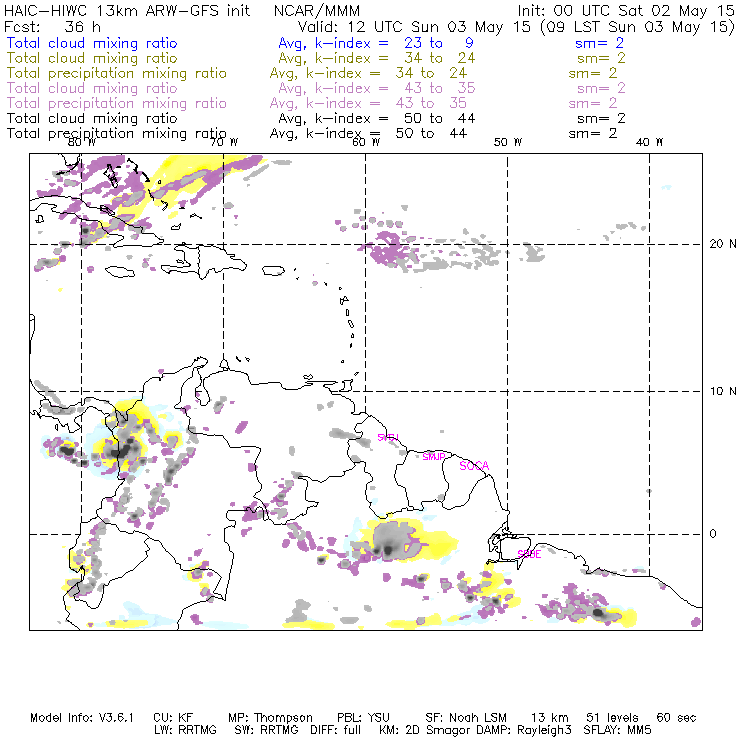The width and height of the screenshot is (740, 740).
Task: Click the 40 W longitude label
Action: (649, 142)
